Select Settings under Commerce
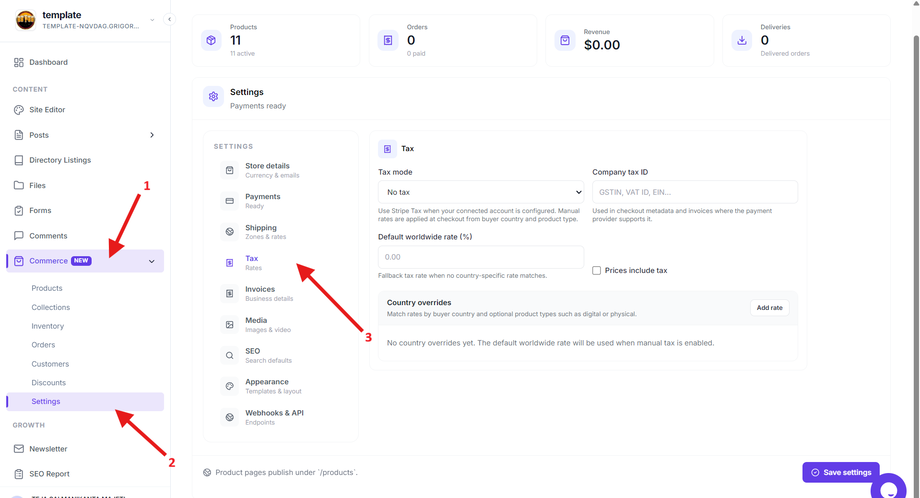Viewport: 920px width, 498px height. click(x=85, y=401)
